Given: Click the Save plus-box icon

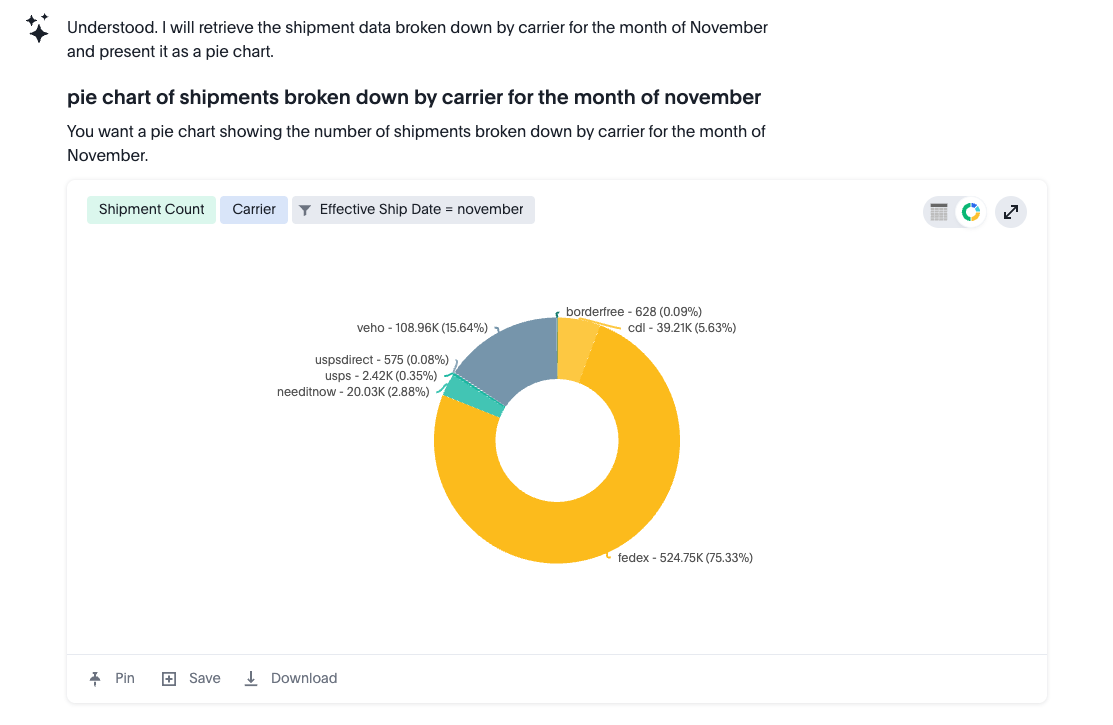Looking at the screenshot, I should pyautogui.click(x=169, y=679).
